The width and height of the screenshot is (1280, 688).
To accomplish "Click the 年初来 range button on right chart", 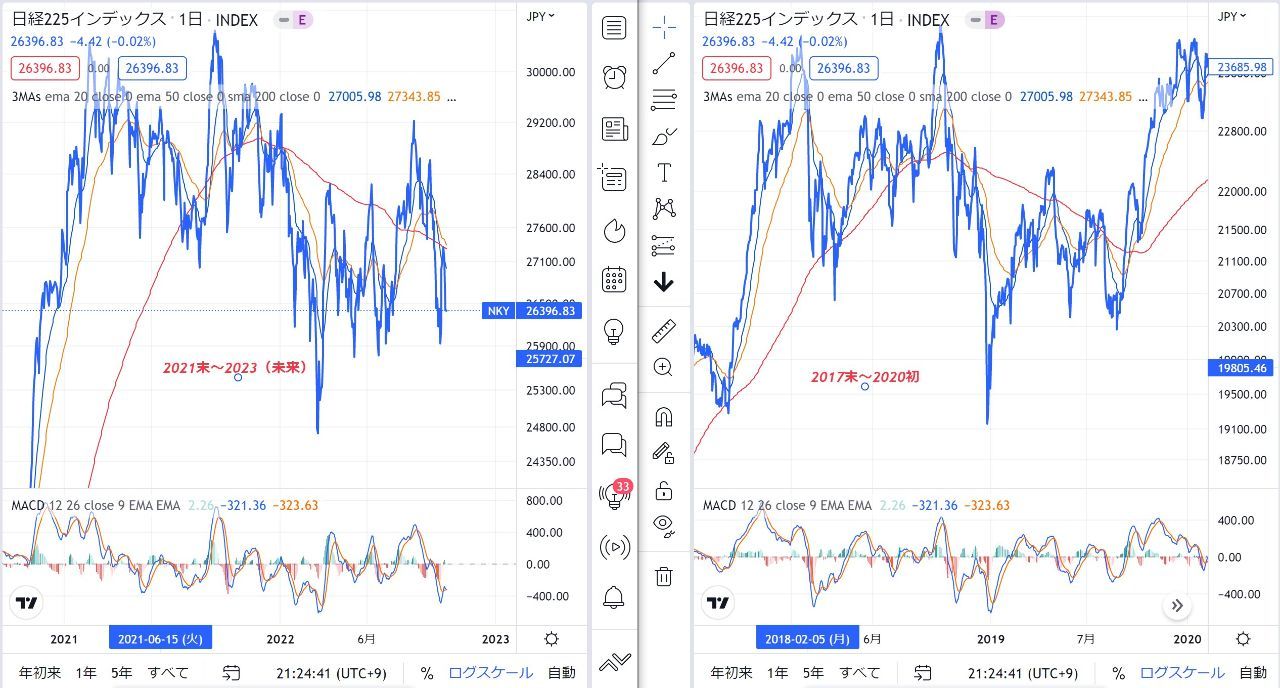I will point(731,673).
